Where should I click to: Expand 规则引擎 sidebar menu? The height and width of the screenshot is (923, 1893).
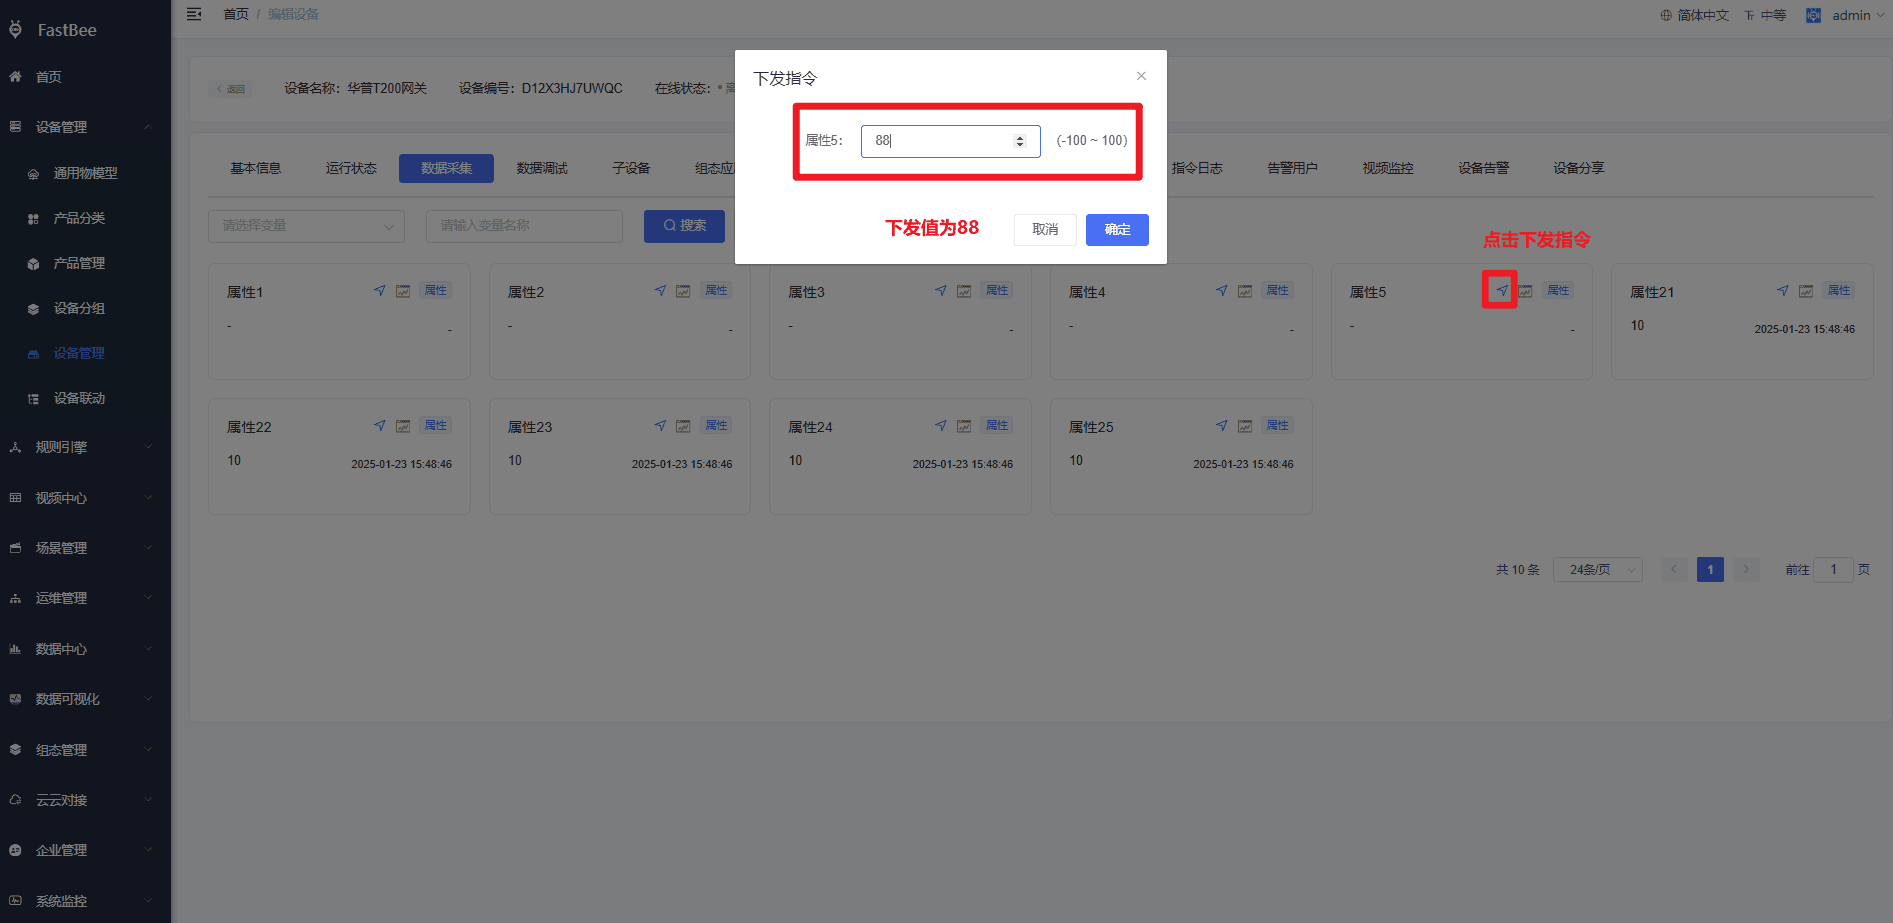(85, 447)
